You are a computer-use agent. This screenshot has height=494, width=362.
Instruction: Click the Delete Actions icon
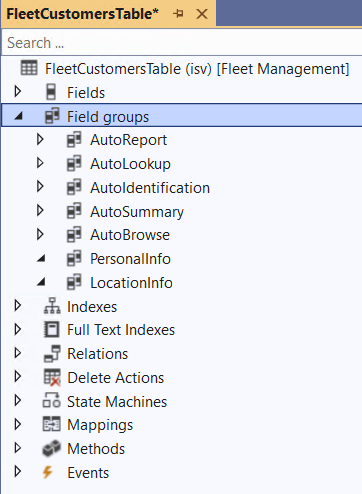point(52,378)
